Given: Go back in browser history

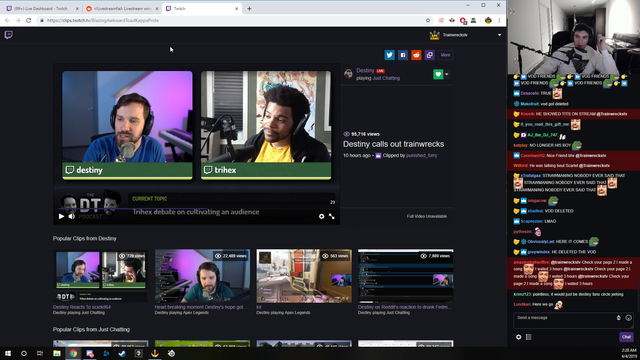Looking at the screenshot, I should 7,20.
